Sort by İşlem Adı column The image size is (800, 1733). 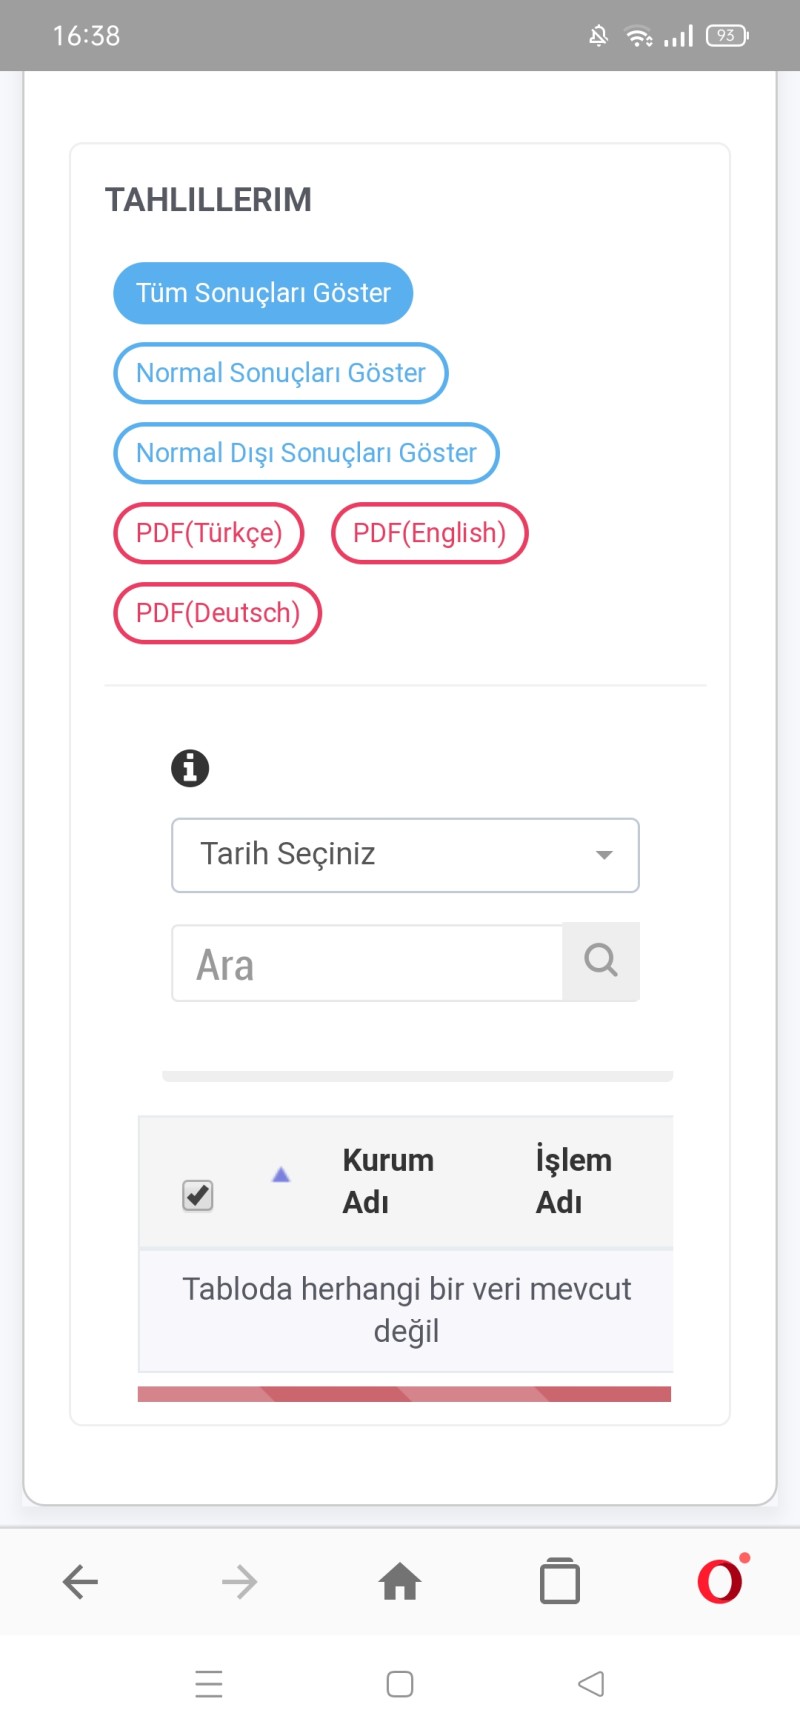point(573,1181)
